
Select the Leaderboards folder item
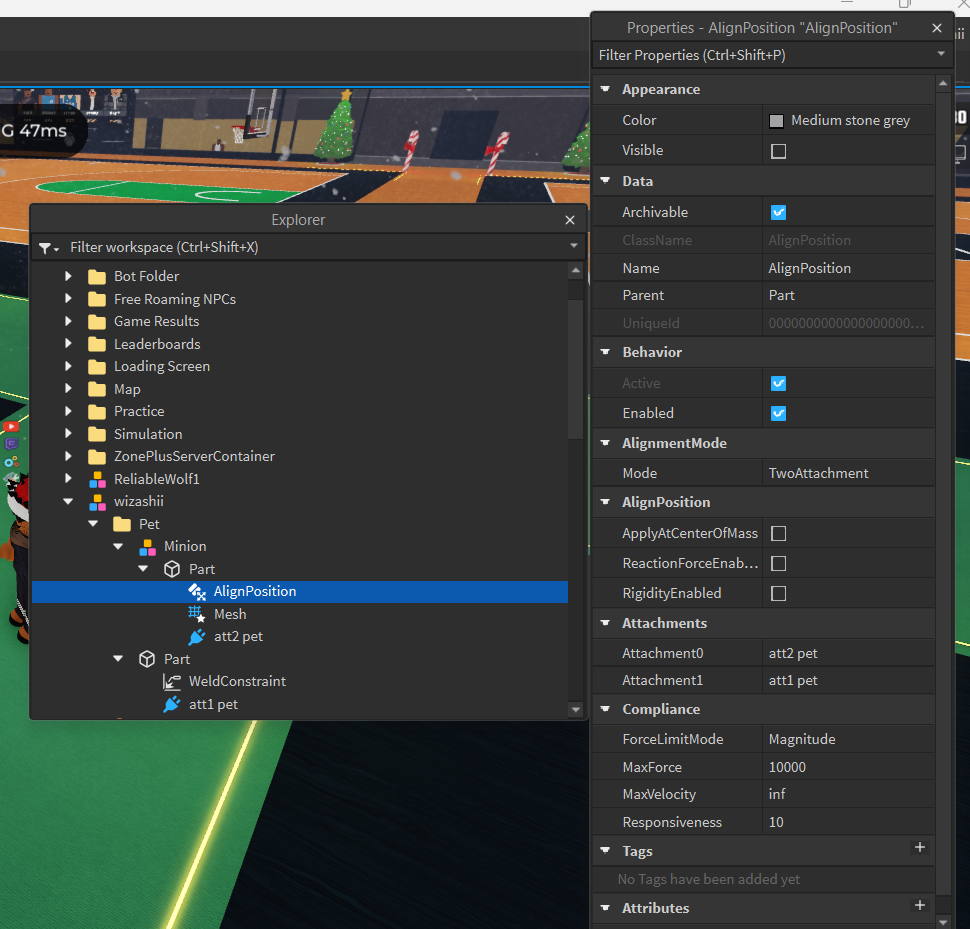click(156, 344)
